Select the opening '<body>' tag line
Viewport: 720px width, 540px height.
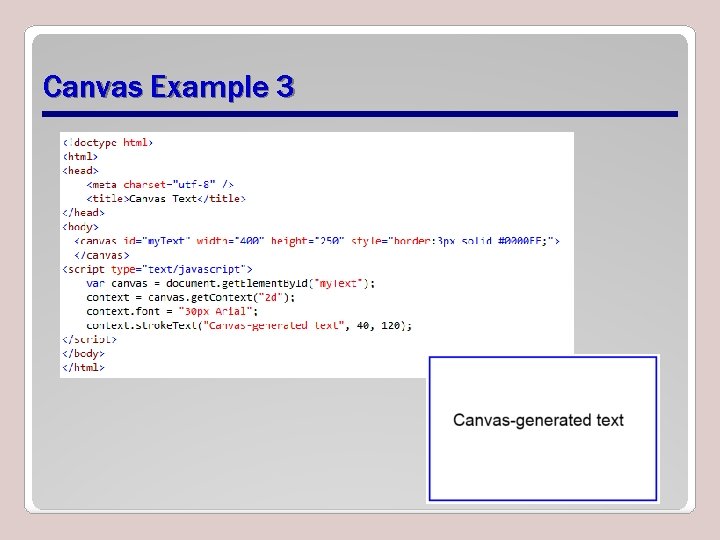pos(81,227)
